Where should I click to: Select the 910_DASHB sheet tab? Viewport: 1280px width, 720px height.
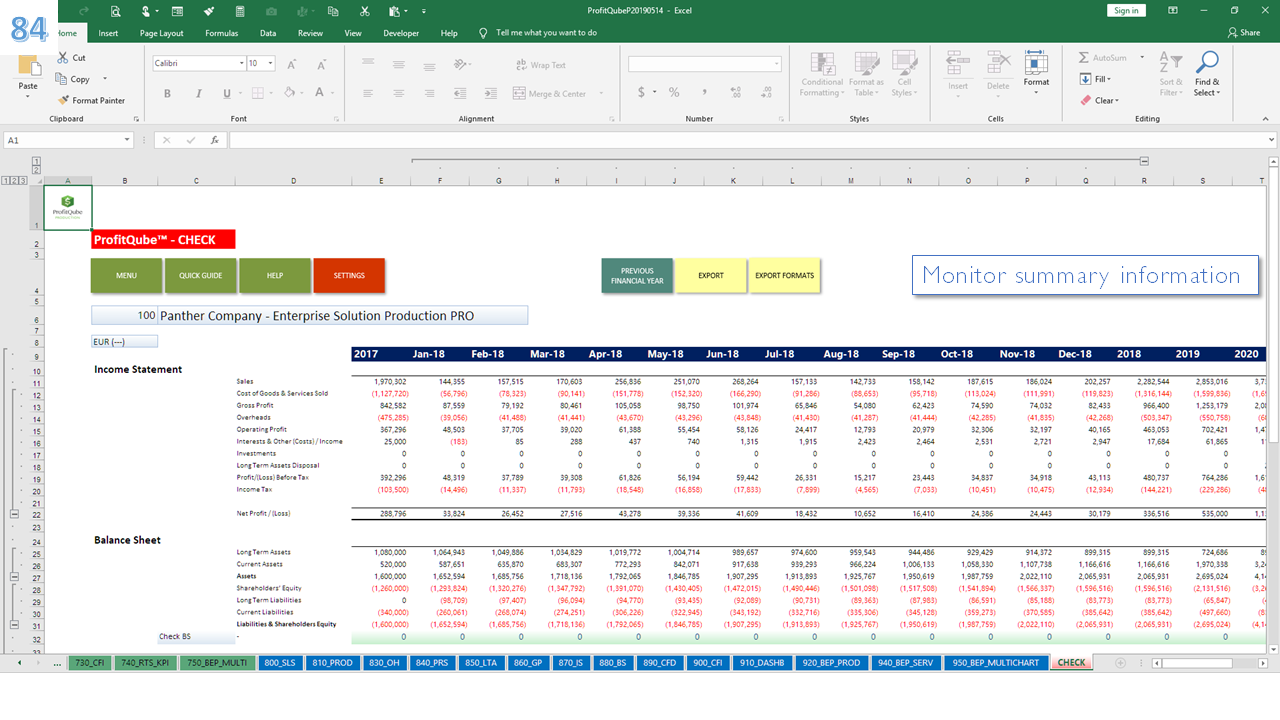(761, 662)
